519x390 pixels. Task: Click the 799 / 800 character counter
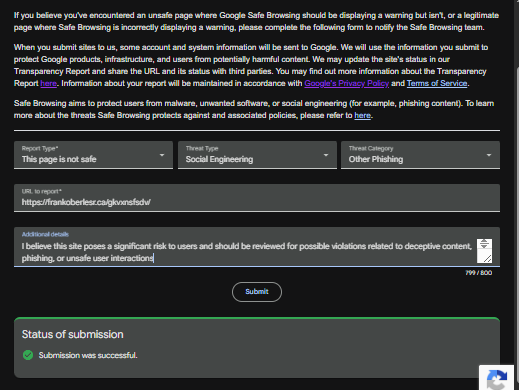[x=478, y=273]
